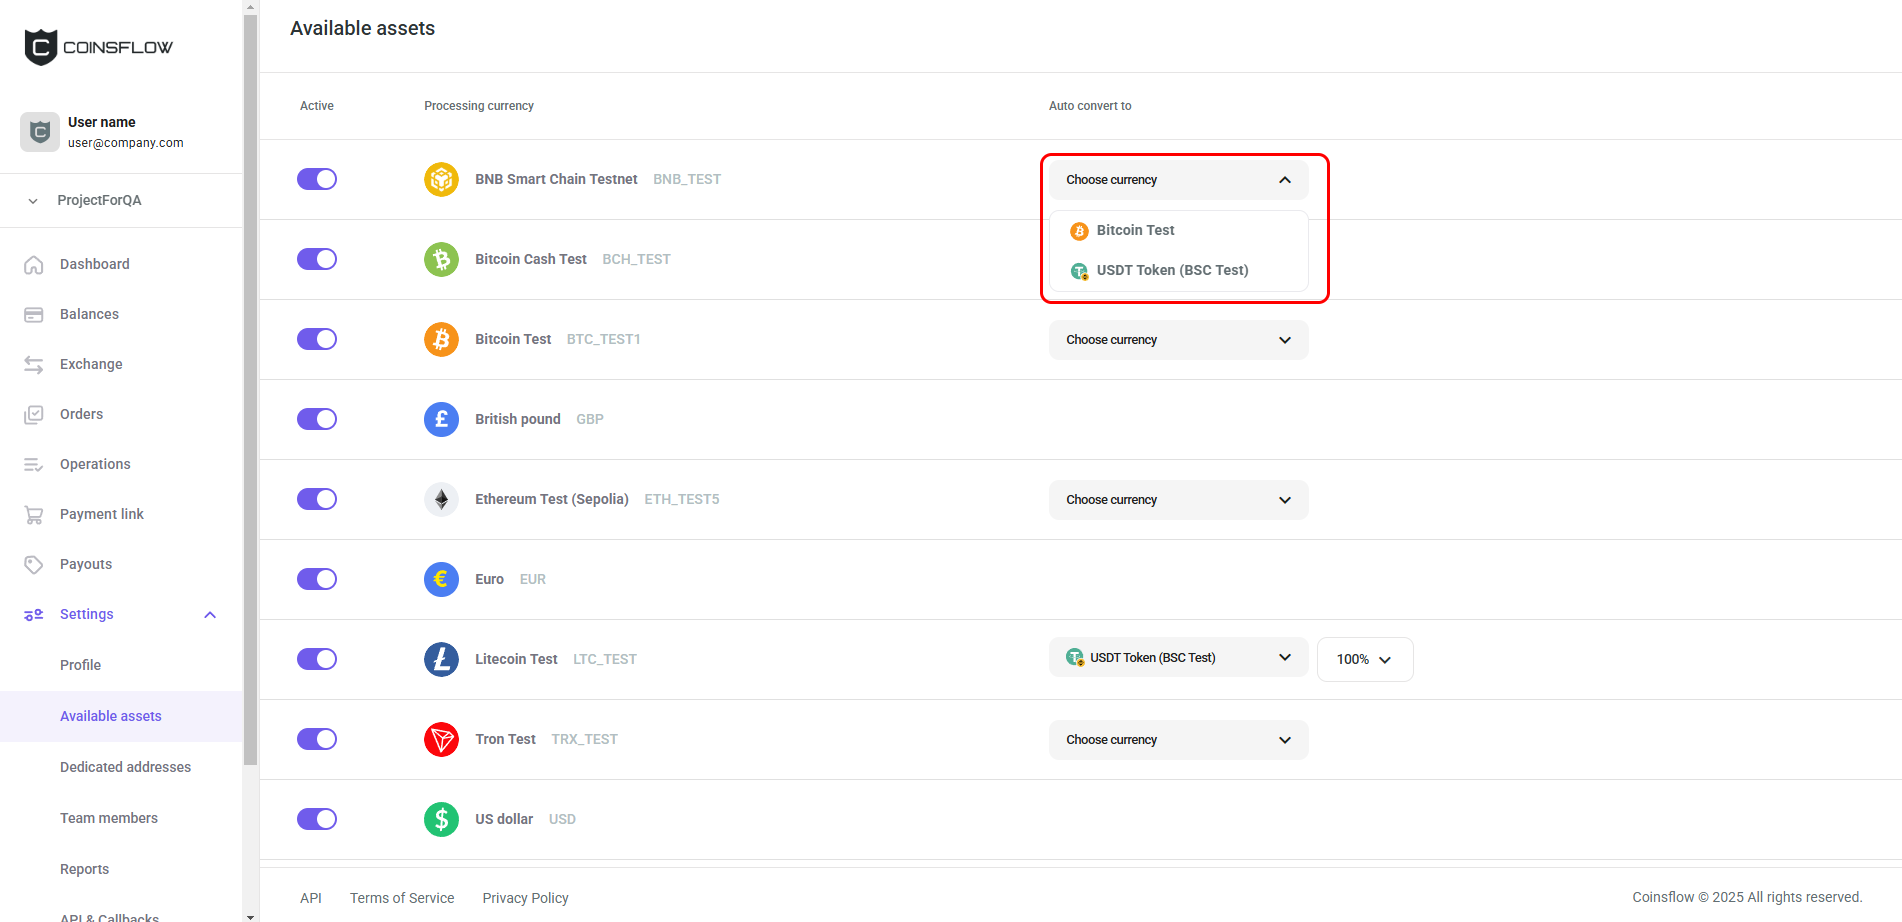Open the Terms of Service link
The height and width of the screenshot is (922, 1902).
tap(402, 898)
